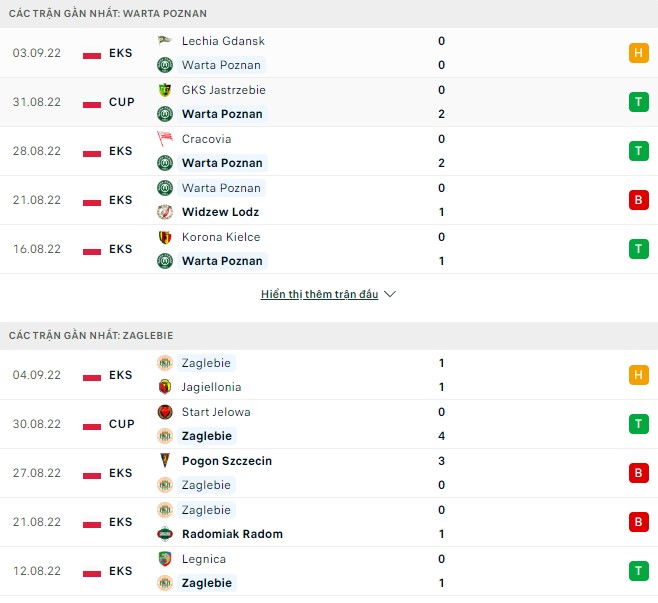The image size is (658, 603).
Task: Expand more matches with the chevron arrow
Action: tap(390, 295)
